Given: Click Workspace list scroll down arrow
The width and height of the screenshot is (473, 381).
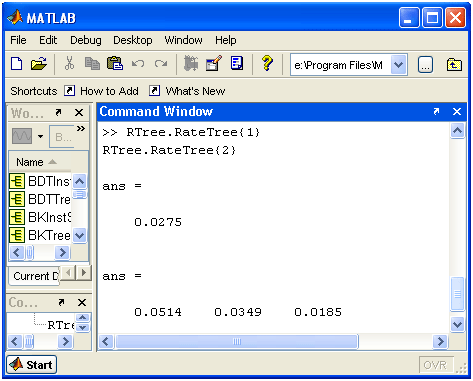Looking at the screenshot, I should coord(79,236).
